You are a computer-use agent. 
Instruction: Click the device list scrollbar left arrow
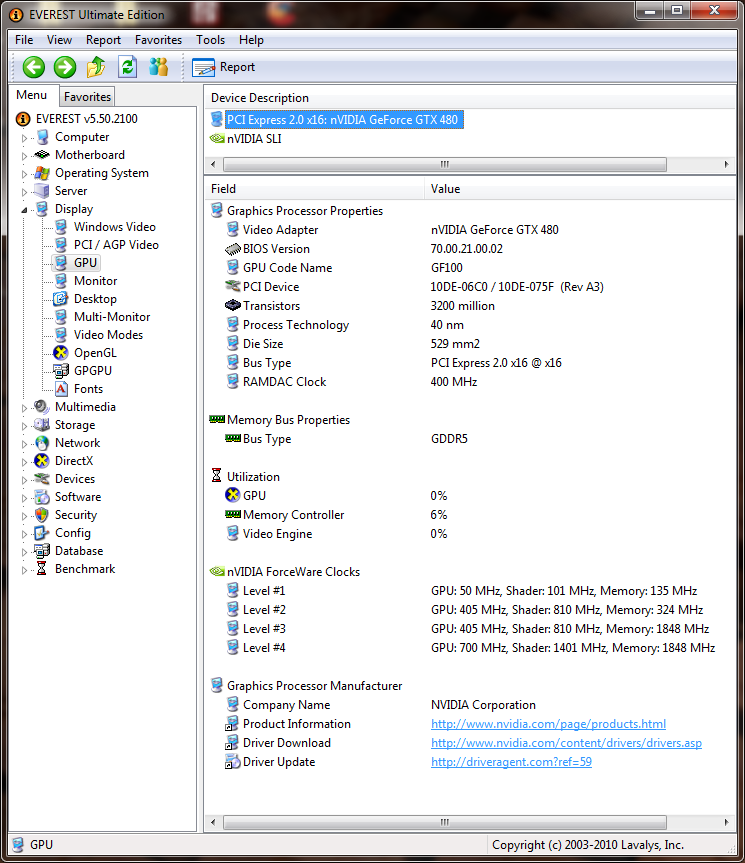(x=213, y=164)
